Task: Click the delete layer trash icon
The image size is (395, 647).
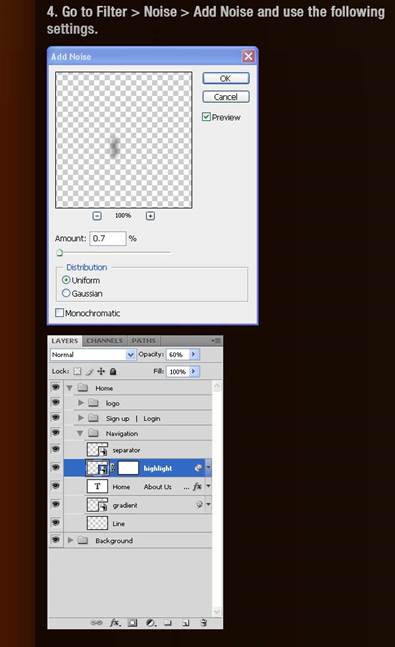Action: tap(203, 623)
